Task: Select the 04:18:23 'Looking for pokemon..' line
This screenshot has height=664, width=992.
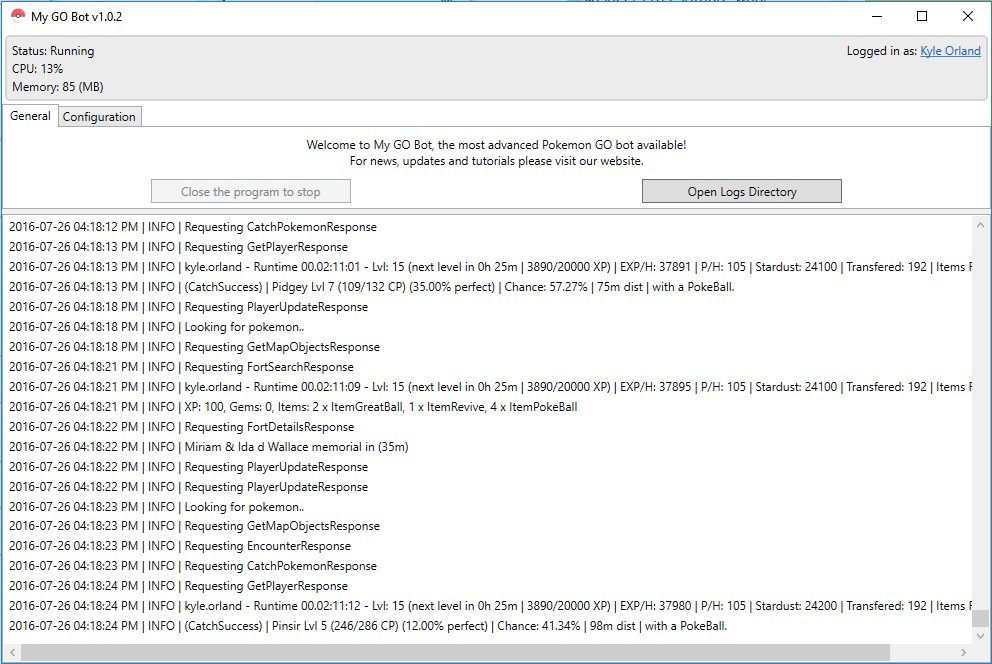Action: 156,507
